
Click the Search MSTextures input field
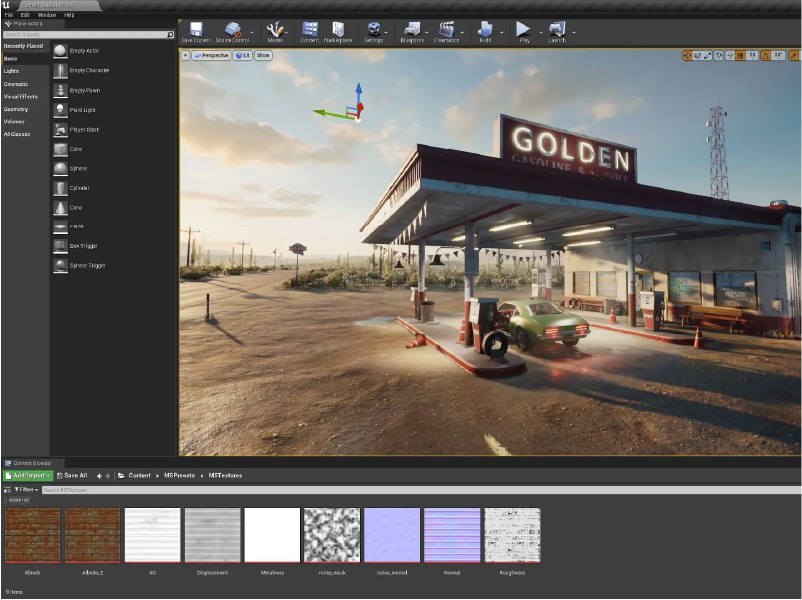421,490
